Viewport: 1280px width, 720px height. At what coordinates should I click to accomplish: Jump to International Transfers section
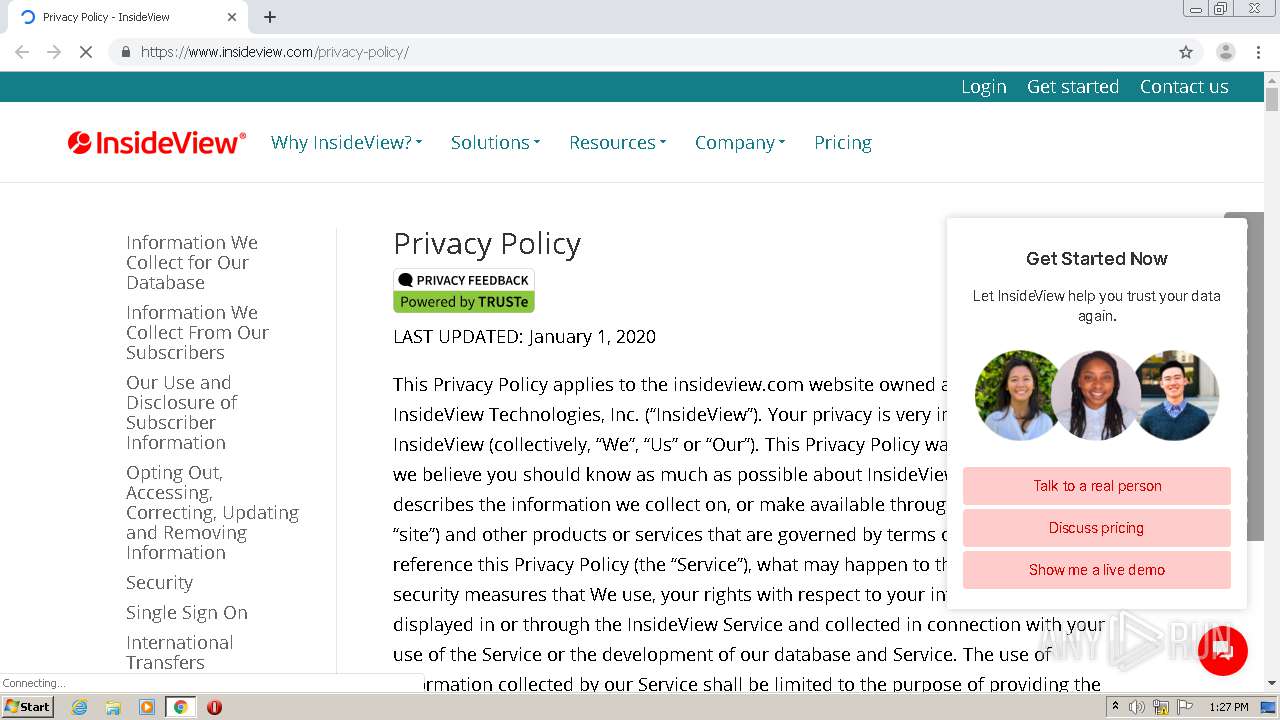tap(180, 653)
